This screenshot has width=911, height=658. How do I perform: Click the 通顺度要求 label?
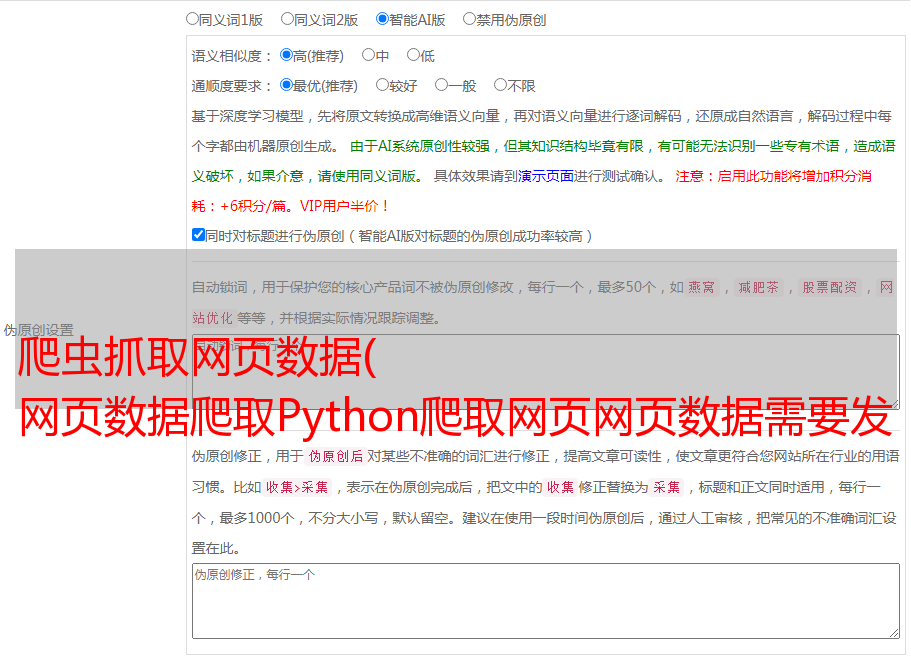tap(232, 87)
